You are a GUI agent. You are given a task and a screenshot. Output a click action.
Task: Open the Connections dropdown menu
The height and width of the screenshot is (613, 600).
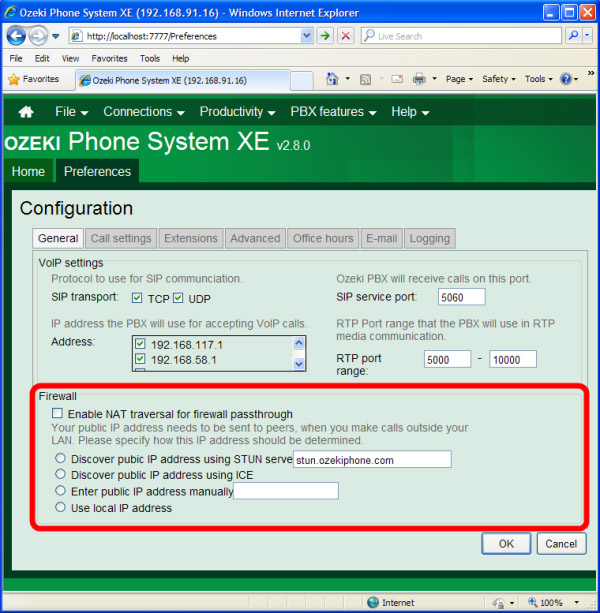coord(144,112)
